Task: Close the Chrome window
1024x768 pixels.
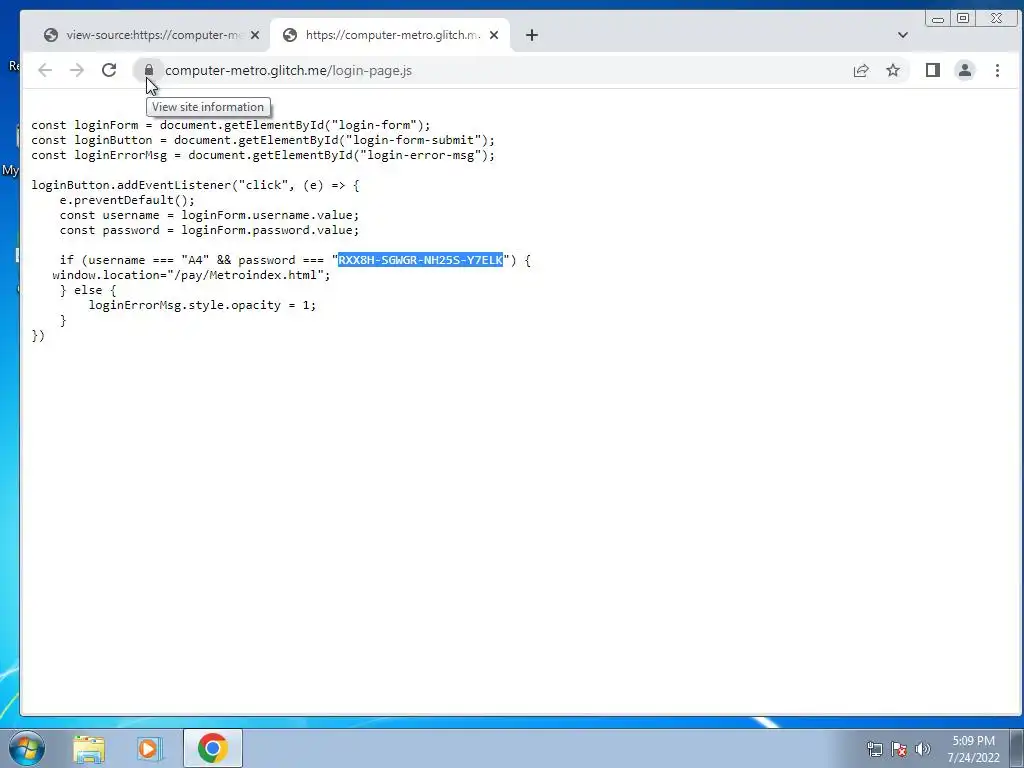Action: coord(997,18)
